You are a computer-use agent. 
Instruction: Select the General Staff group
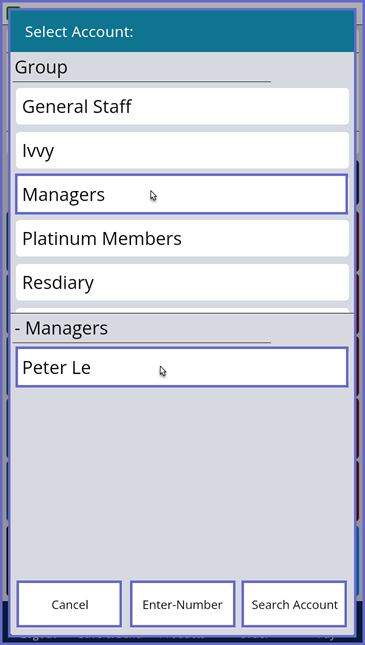coord(182,106)
